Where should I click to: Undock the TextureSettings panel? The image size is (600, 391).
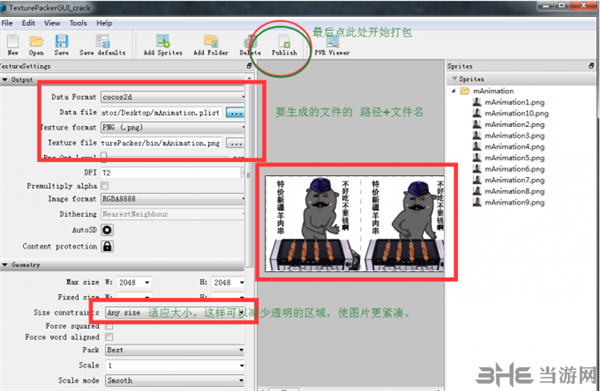(249, 66)
